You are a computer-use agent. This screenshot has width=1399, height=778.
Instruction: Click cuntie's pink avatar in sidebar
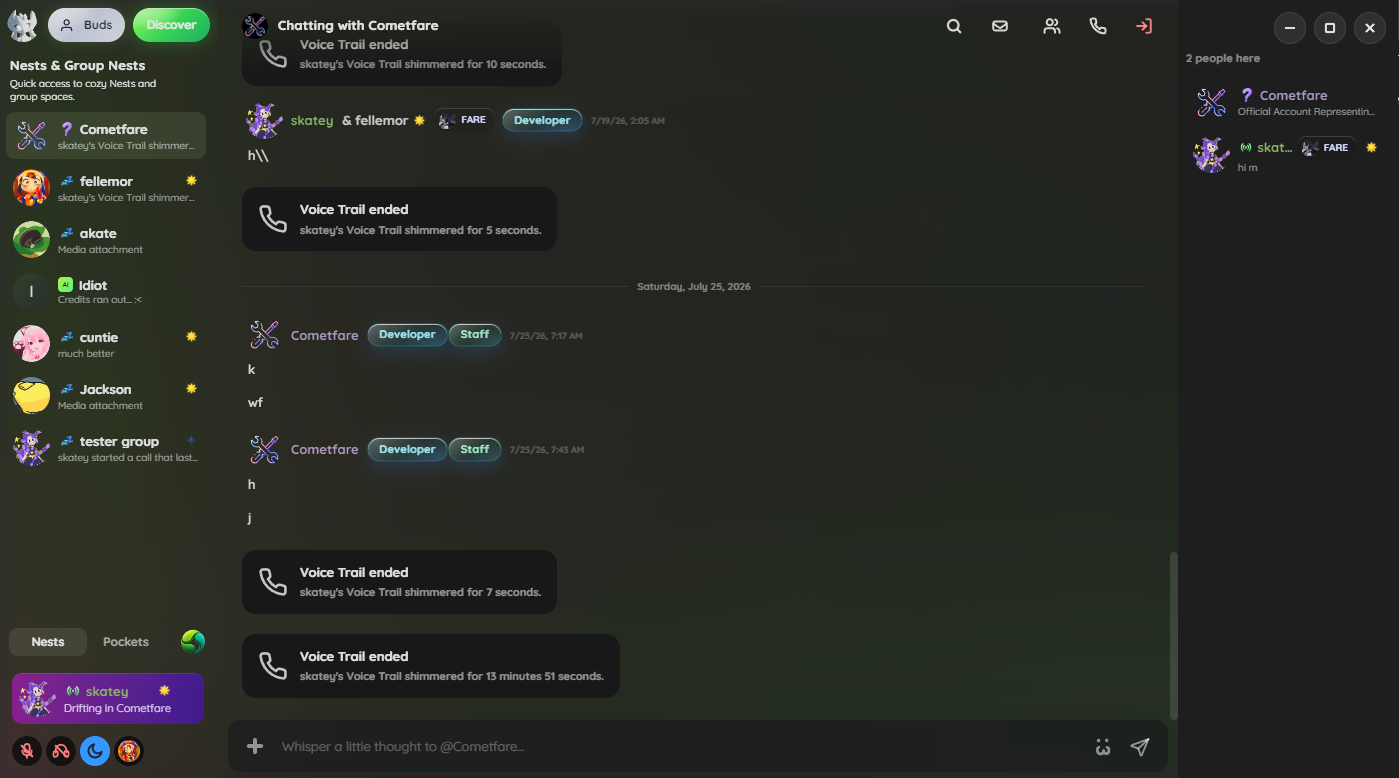(x=32, y=344)
